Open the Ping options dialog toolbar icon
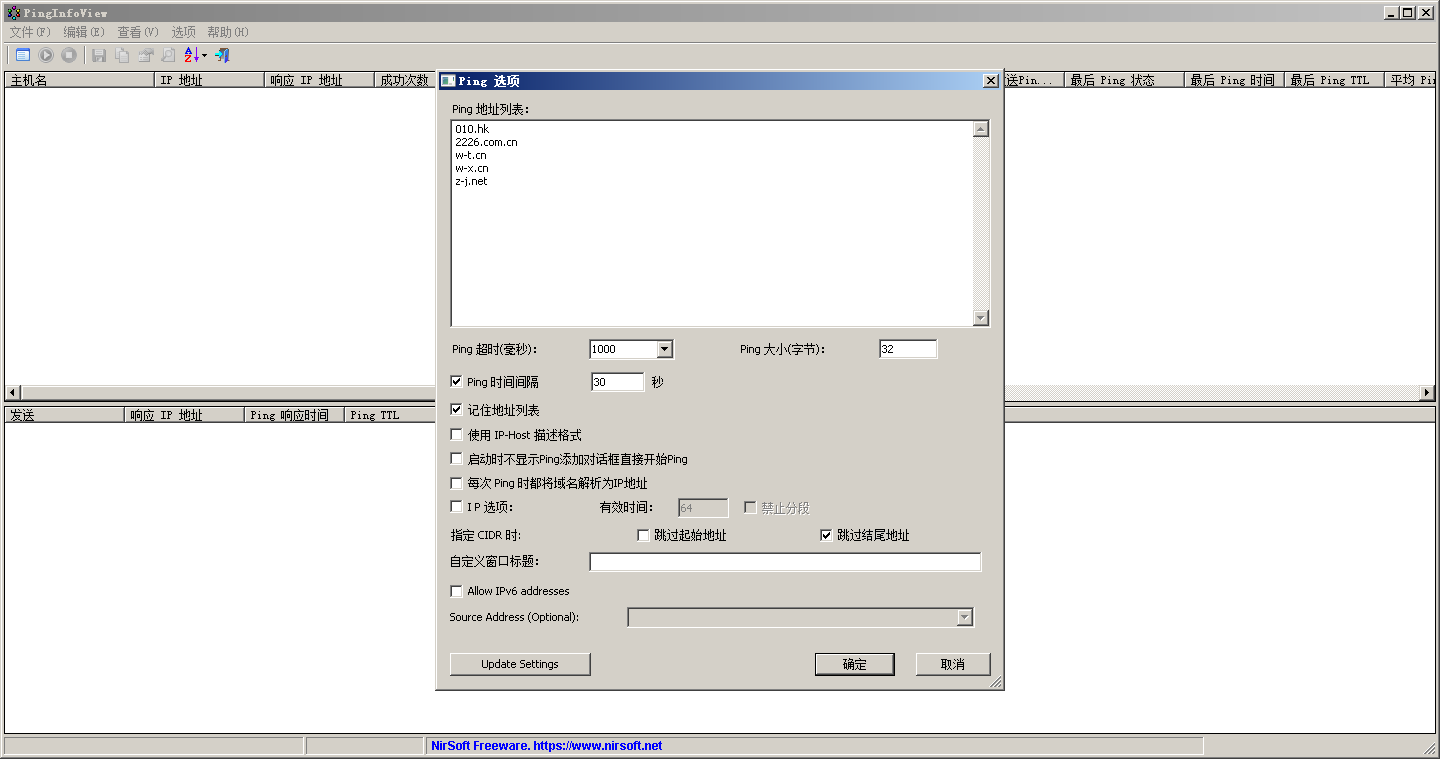 [x=22, y=55]
